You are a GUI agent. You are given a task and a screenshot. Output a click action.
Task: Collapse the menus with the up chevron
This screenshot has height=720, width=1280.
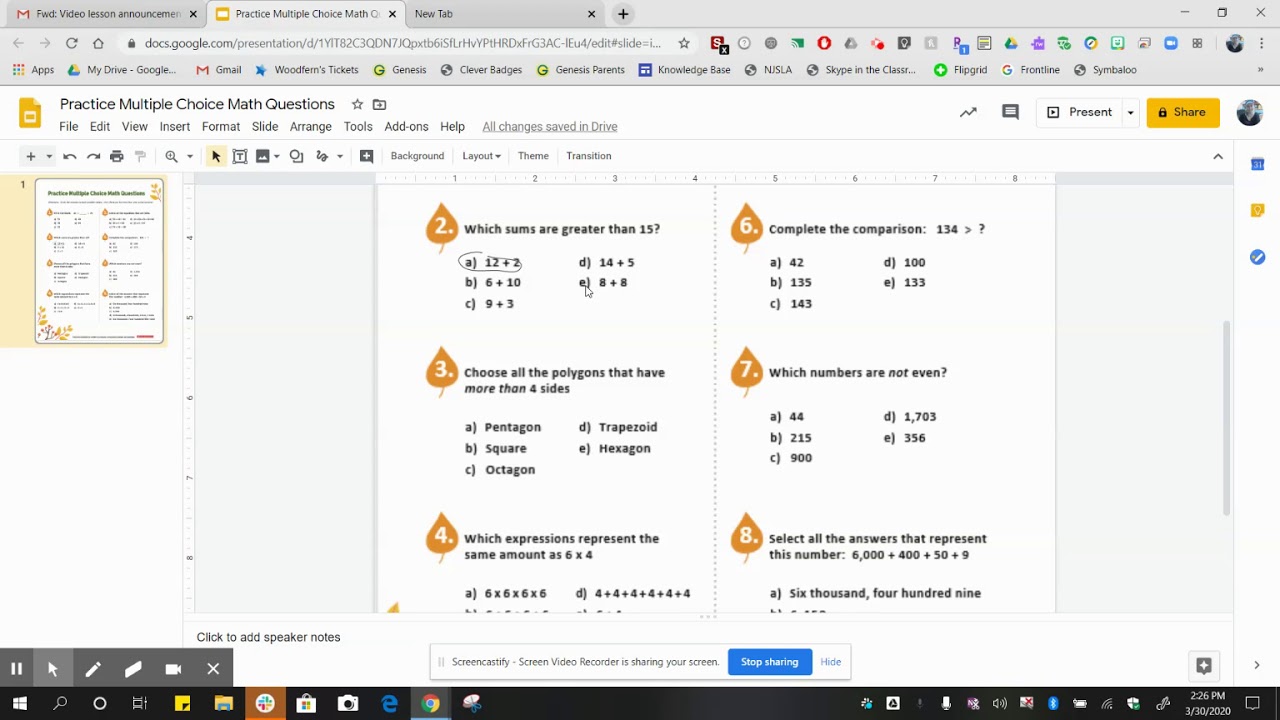[x=1218, y=156]
